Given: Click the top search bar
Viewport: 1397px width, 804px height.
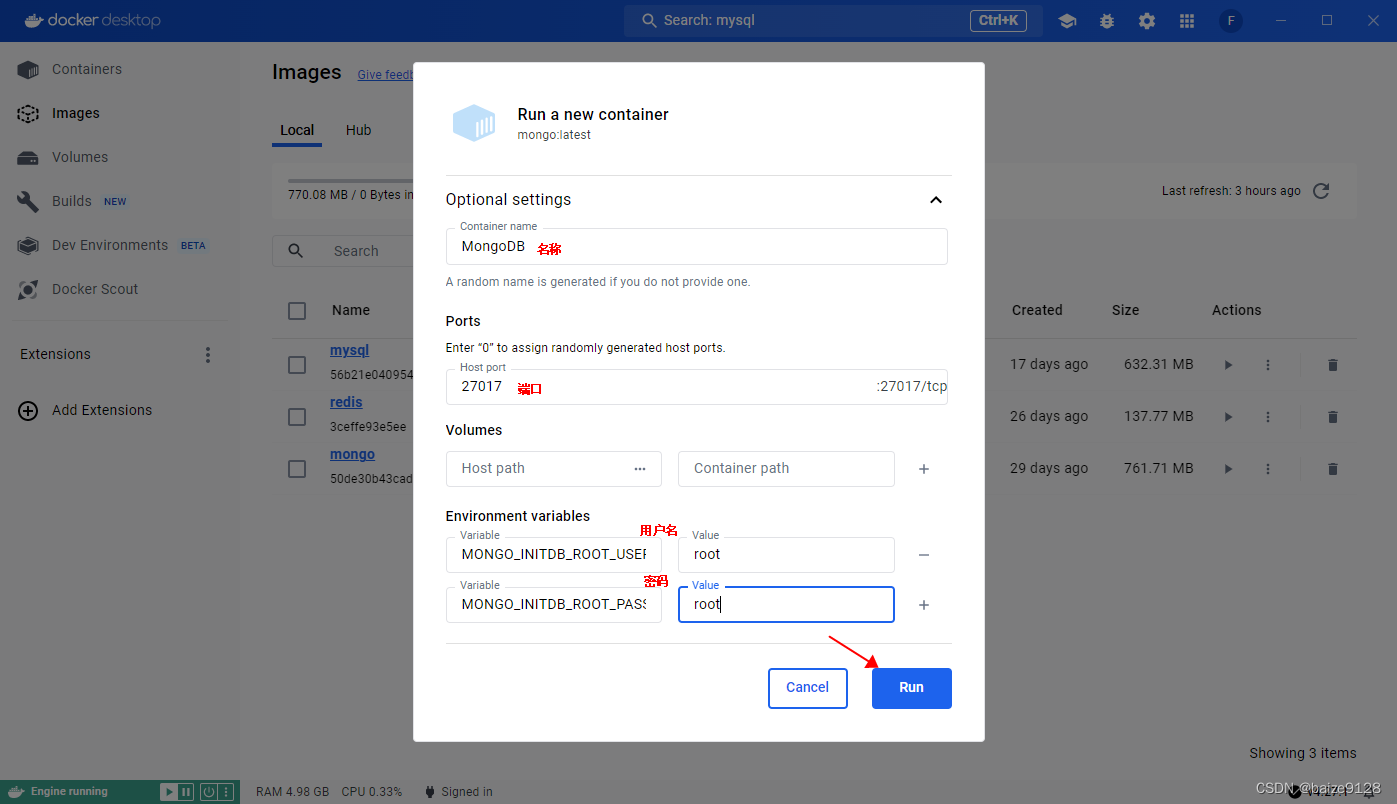Looking at the screenshot, I should [x=833, y=21].
